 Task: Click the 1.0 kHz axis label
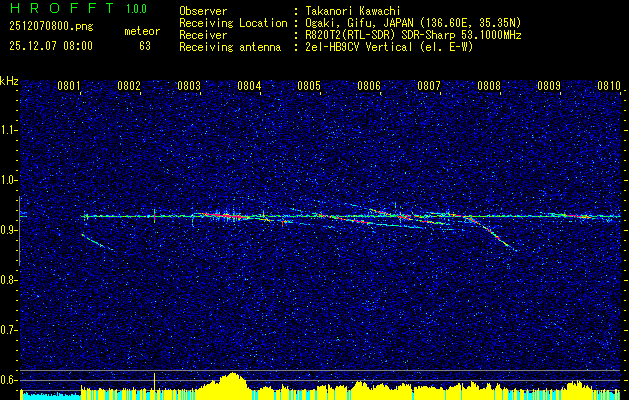pos(9,181)
